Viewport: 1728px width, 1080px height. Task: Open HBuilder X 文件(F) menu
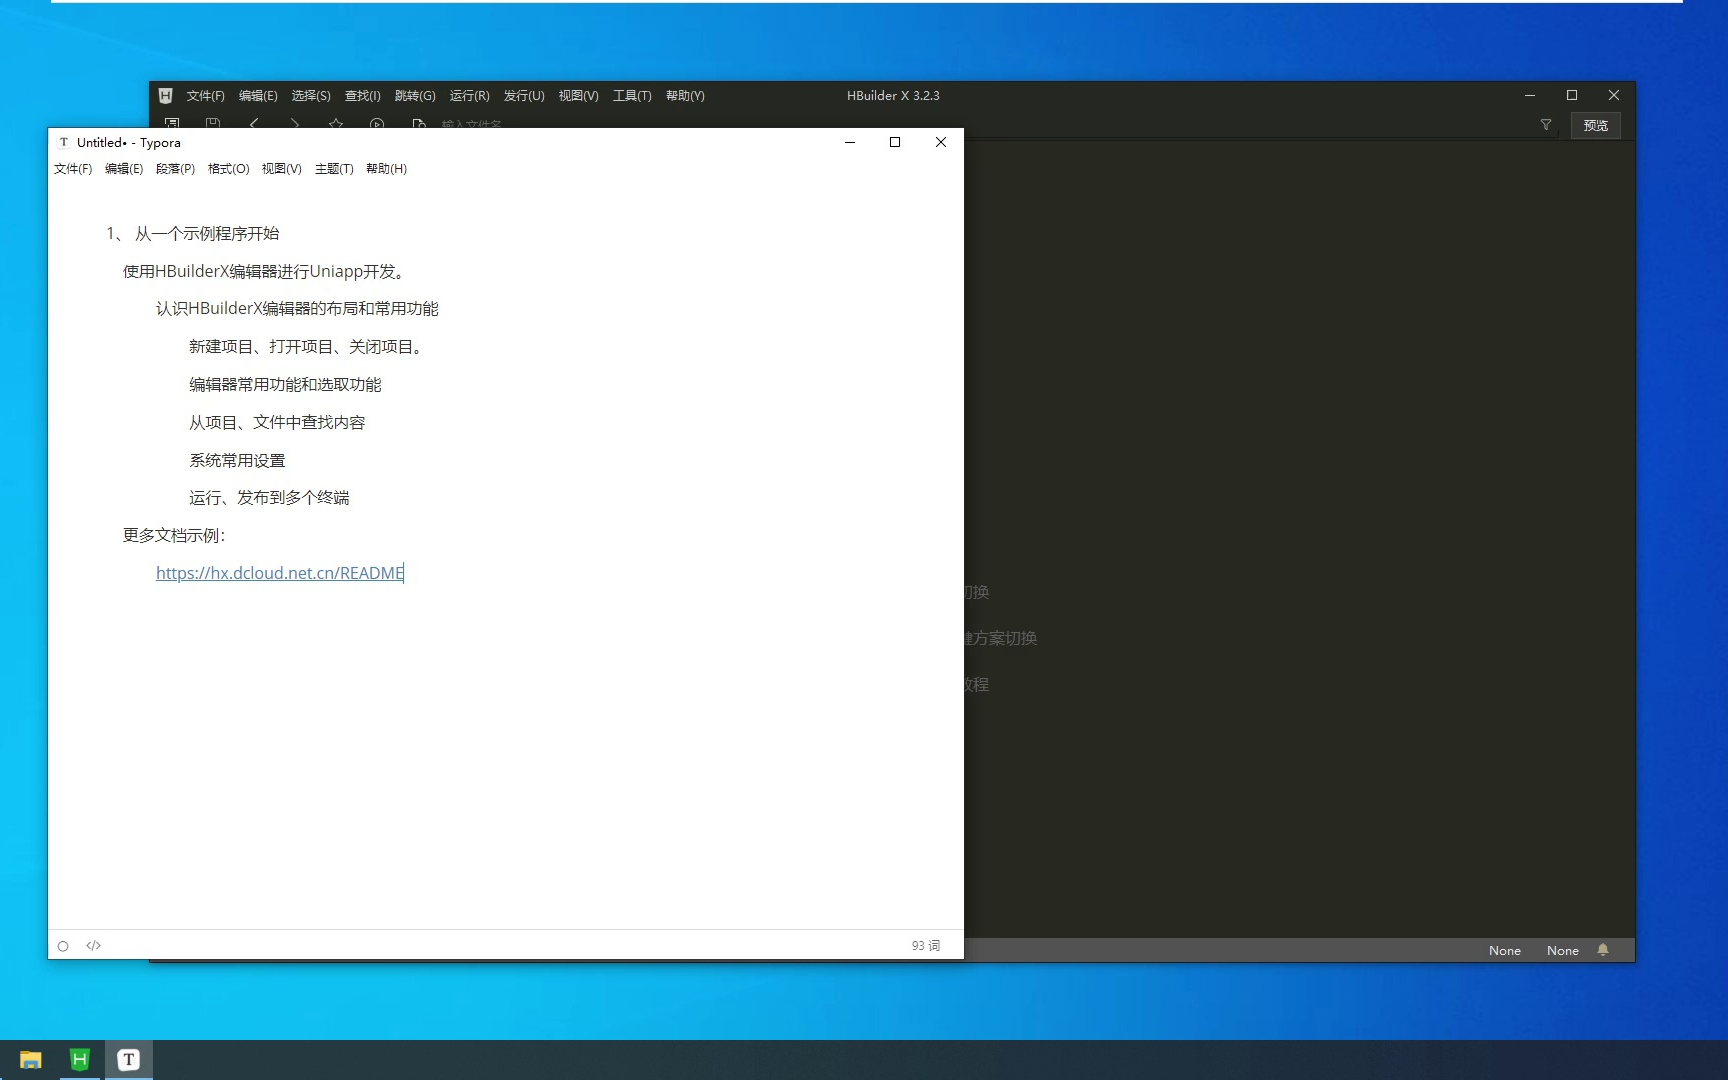click(x=205, y=96)
